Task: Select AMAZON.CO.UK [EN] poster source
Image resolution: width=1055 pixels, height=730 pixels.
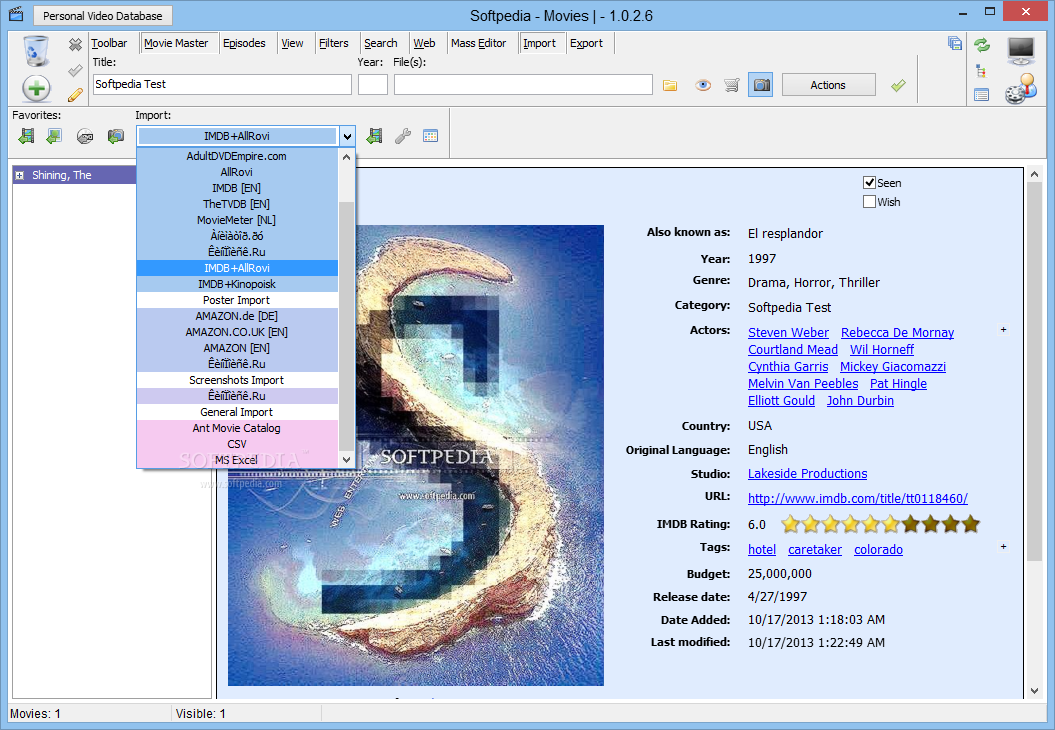Action: pos(237,332)
